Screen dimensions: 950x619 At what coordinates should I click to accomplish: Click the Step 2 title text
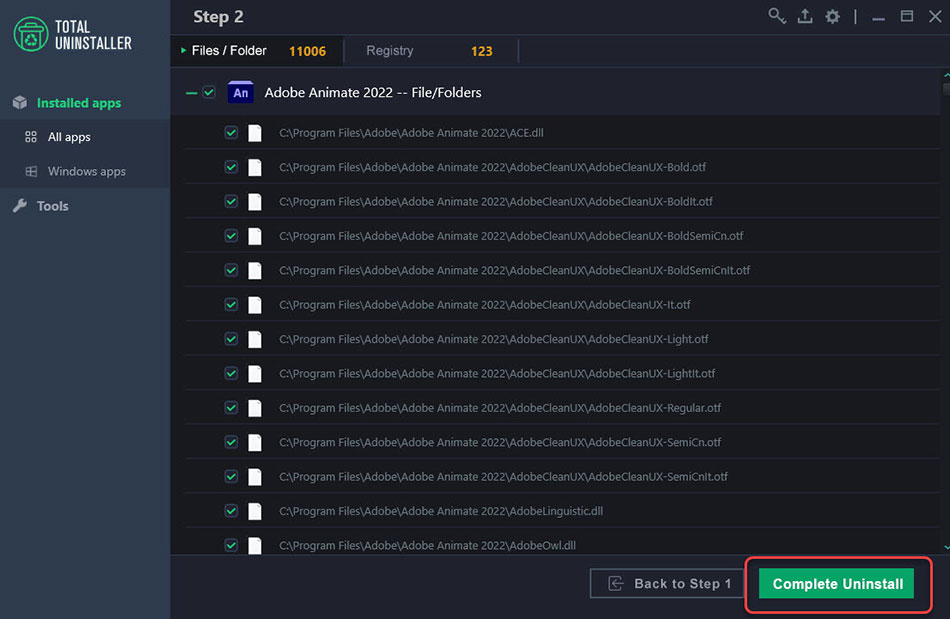pos(218,17)
